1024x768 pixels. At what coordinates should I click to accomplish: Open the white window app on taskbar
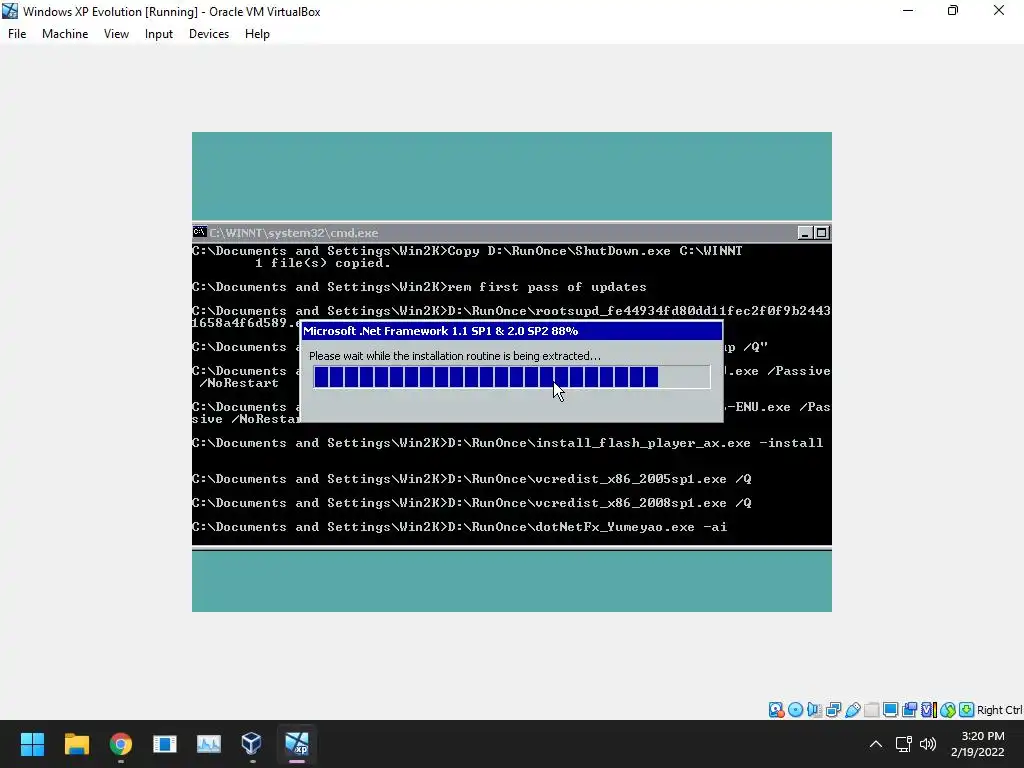(165, 744)
